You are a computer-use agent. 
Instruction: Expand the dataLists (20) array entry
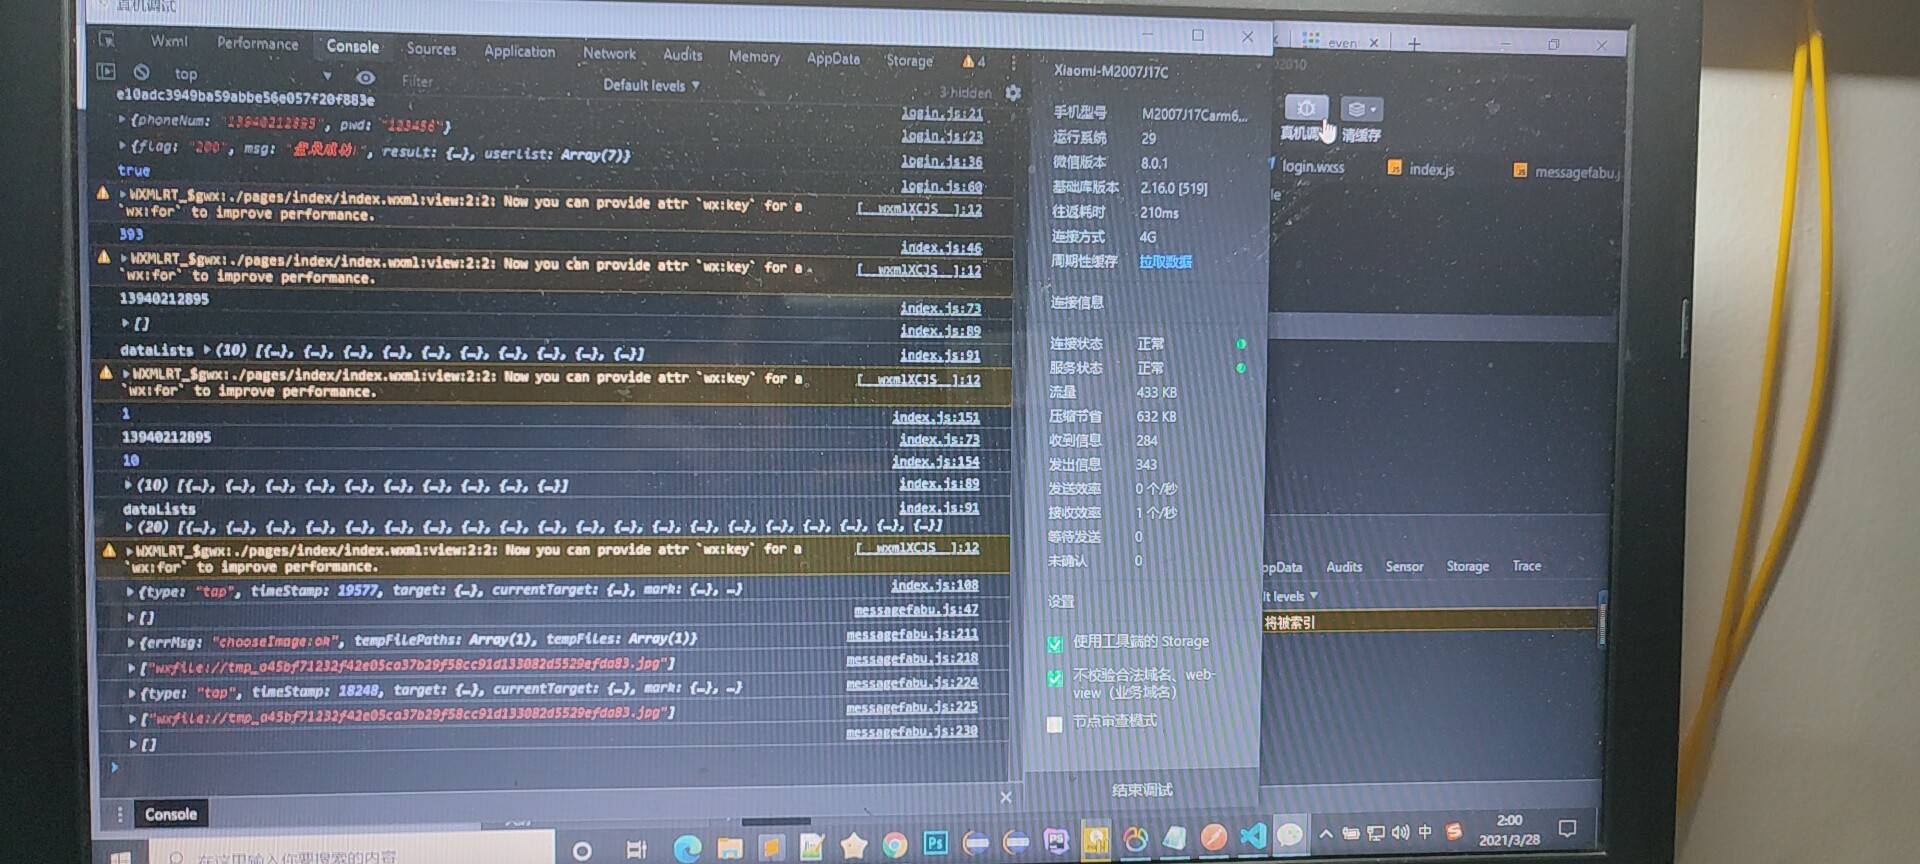(129, 526)
